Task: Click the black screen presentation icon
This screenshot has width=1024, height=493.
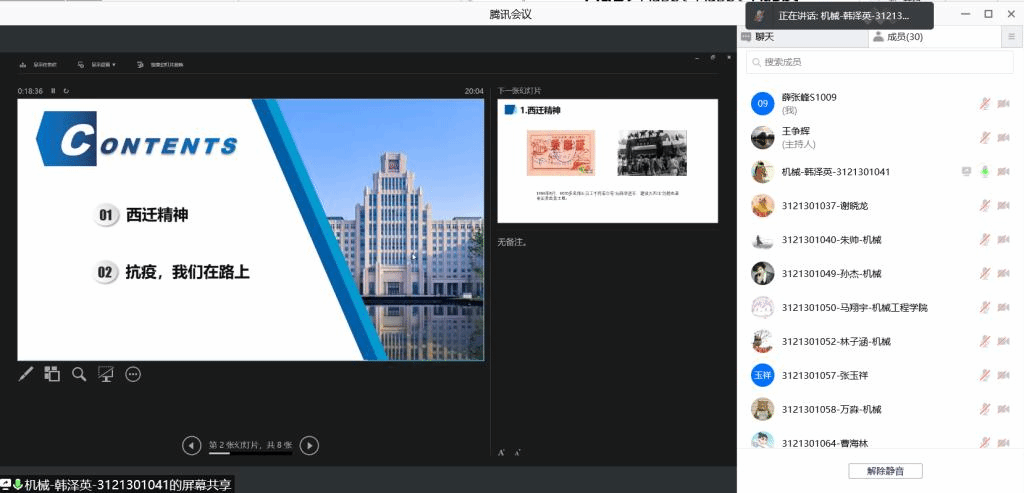Action: [106, 374]
